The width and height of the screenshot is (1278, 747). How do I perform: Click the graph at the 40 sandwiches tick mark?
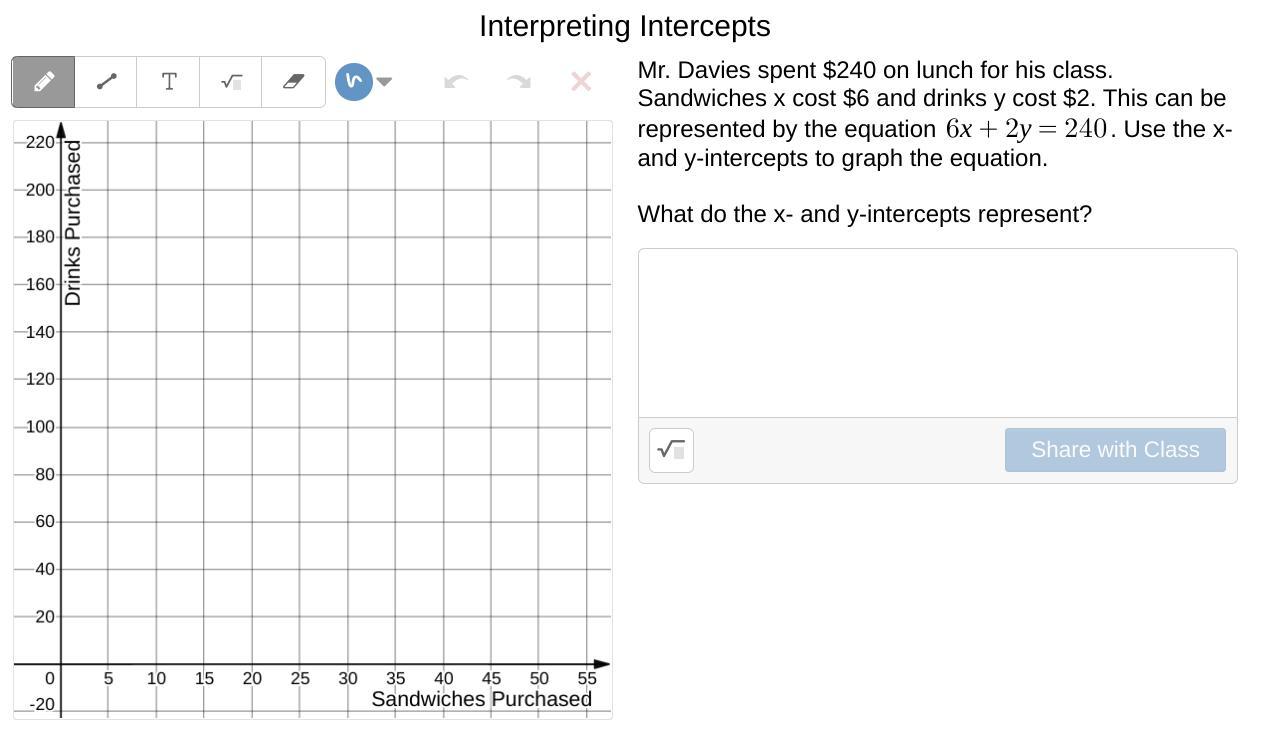[443, 664]
